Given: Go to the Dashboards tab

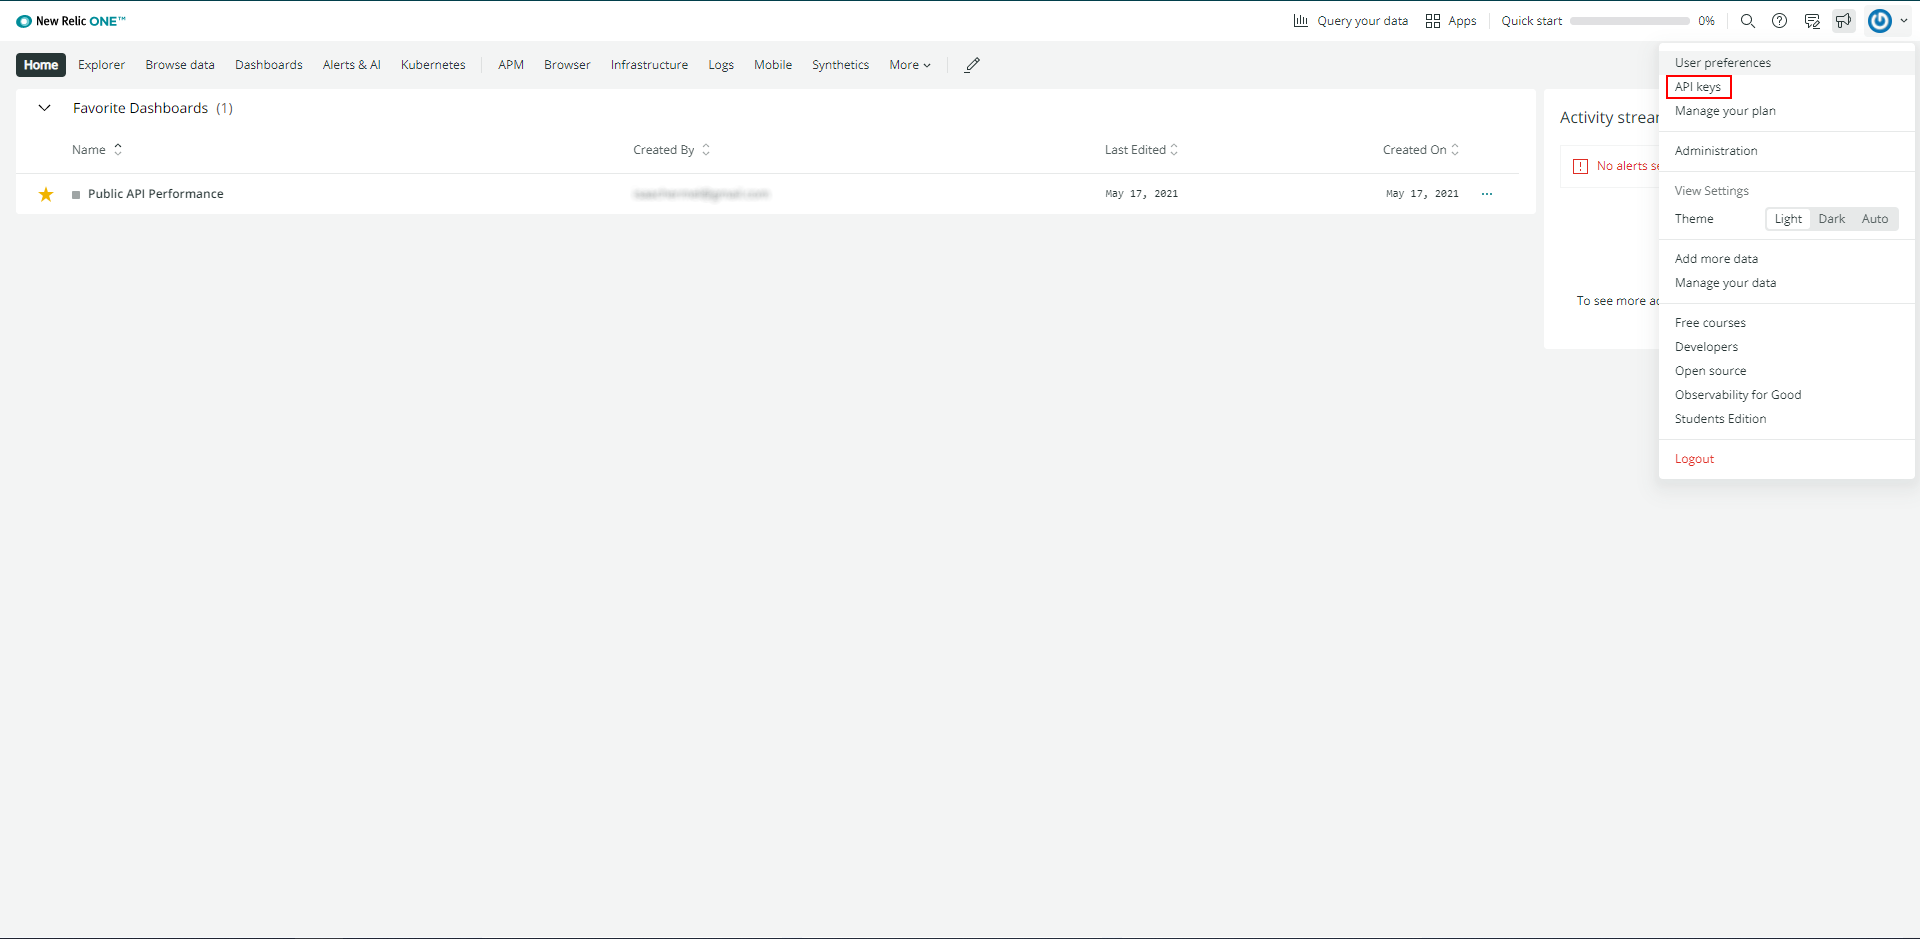Looking at the screenshot, I should 268,65.
